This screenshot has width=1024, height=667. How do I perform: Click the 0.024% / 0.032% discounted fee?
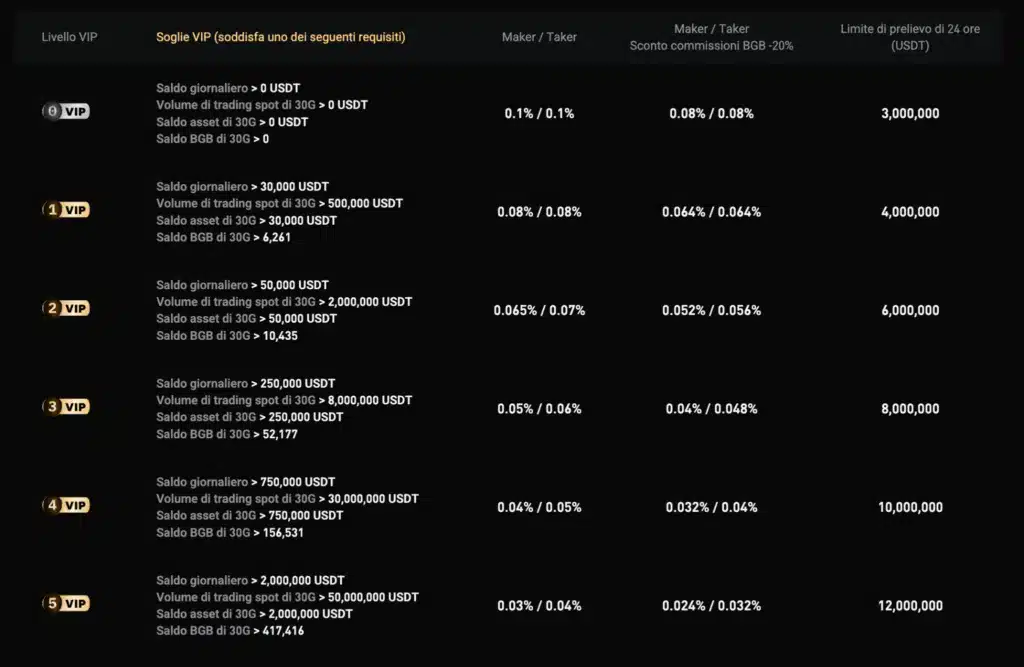pos(711,605)
